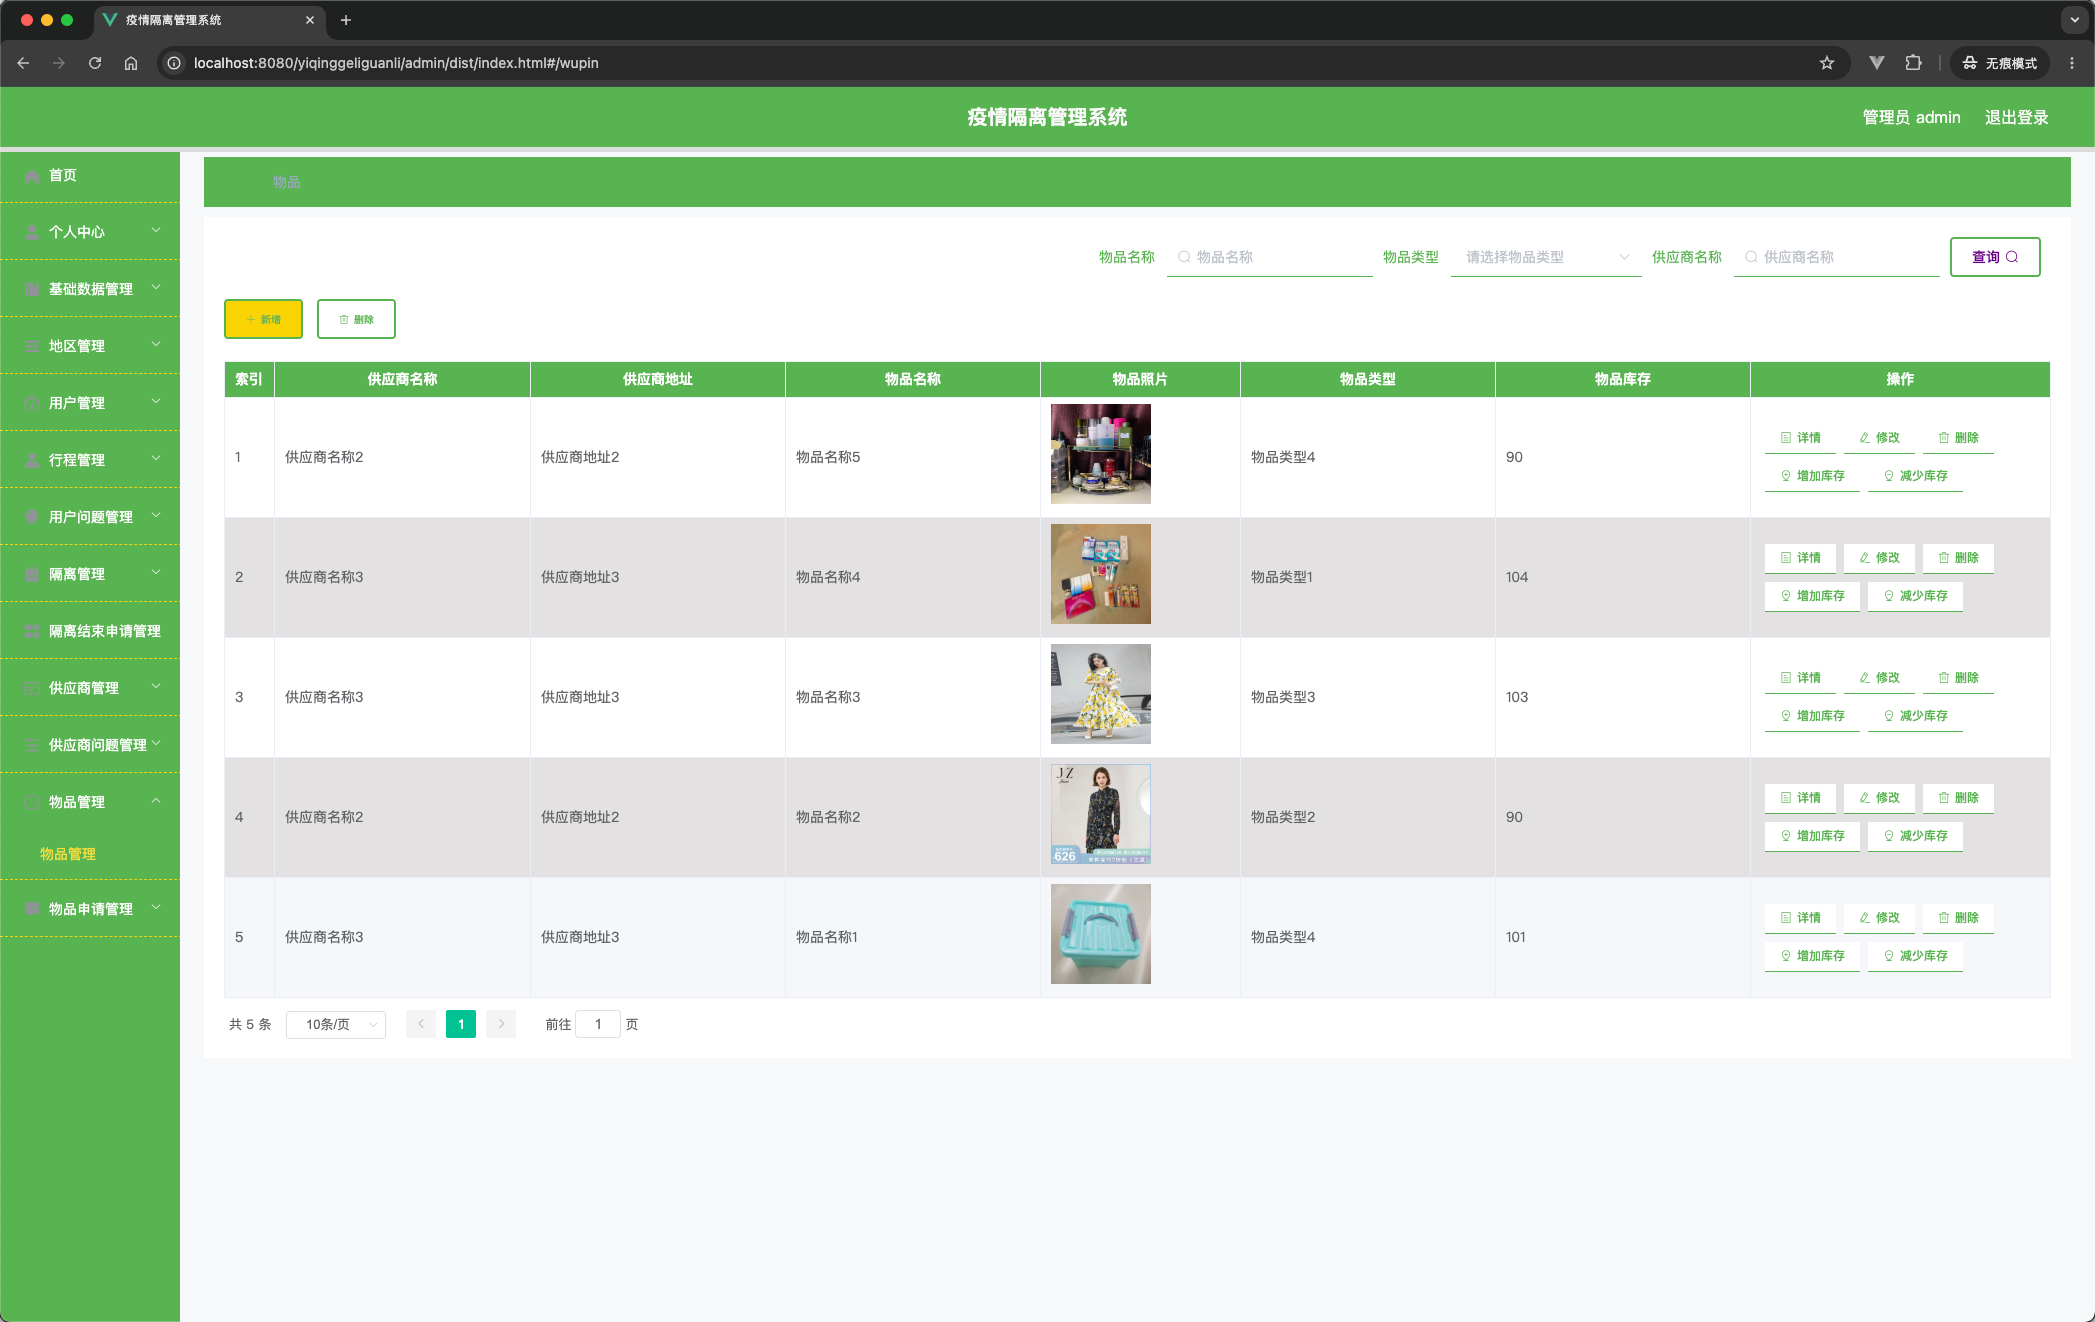This screenshot has height=1322, width=2095.
Task: Go to pagination page 1
Action: [461, 1025]
